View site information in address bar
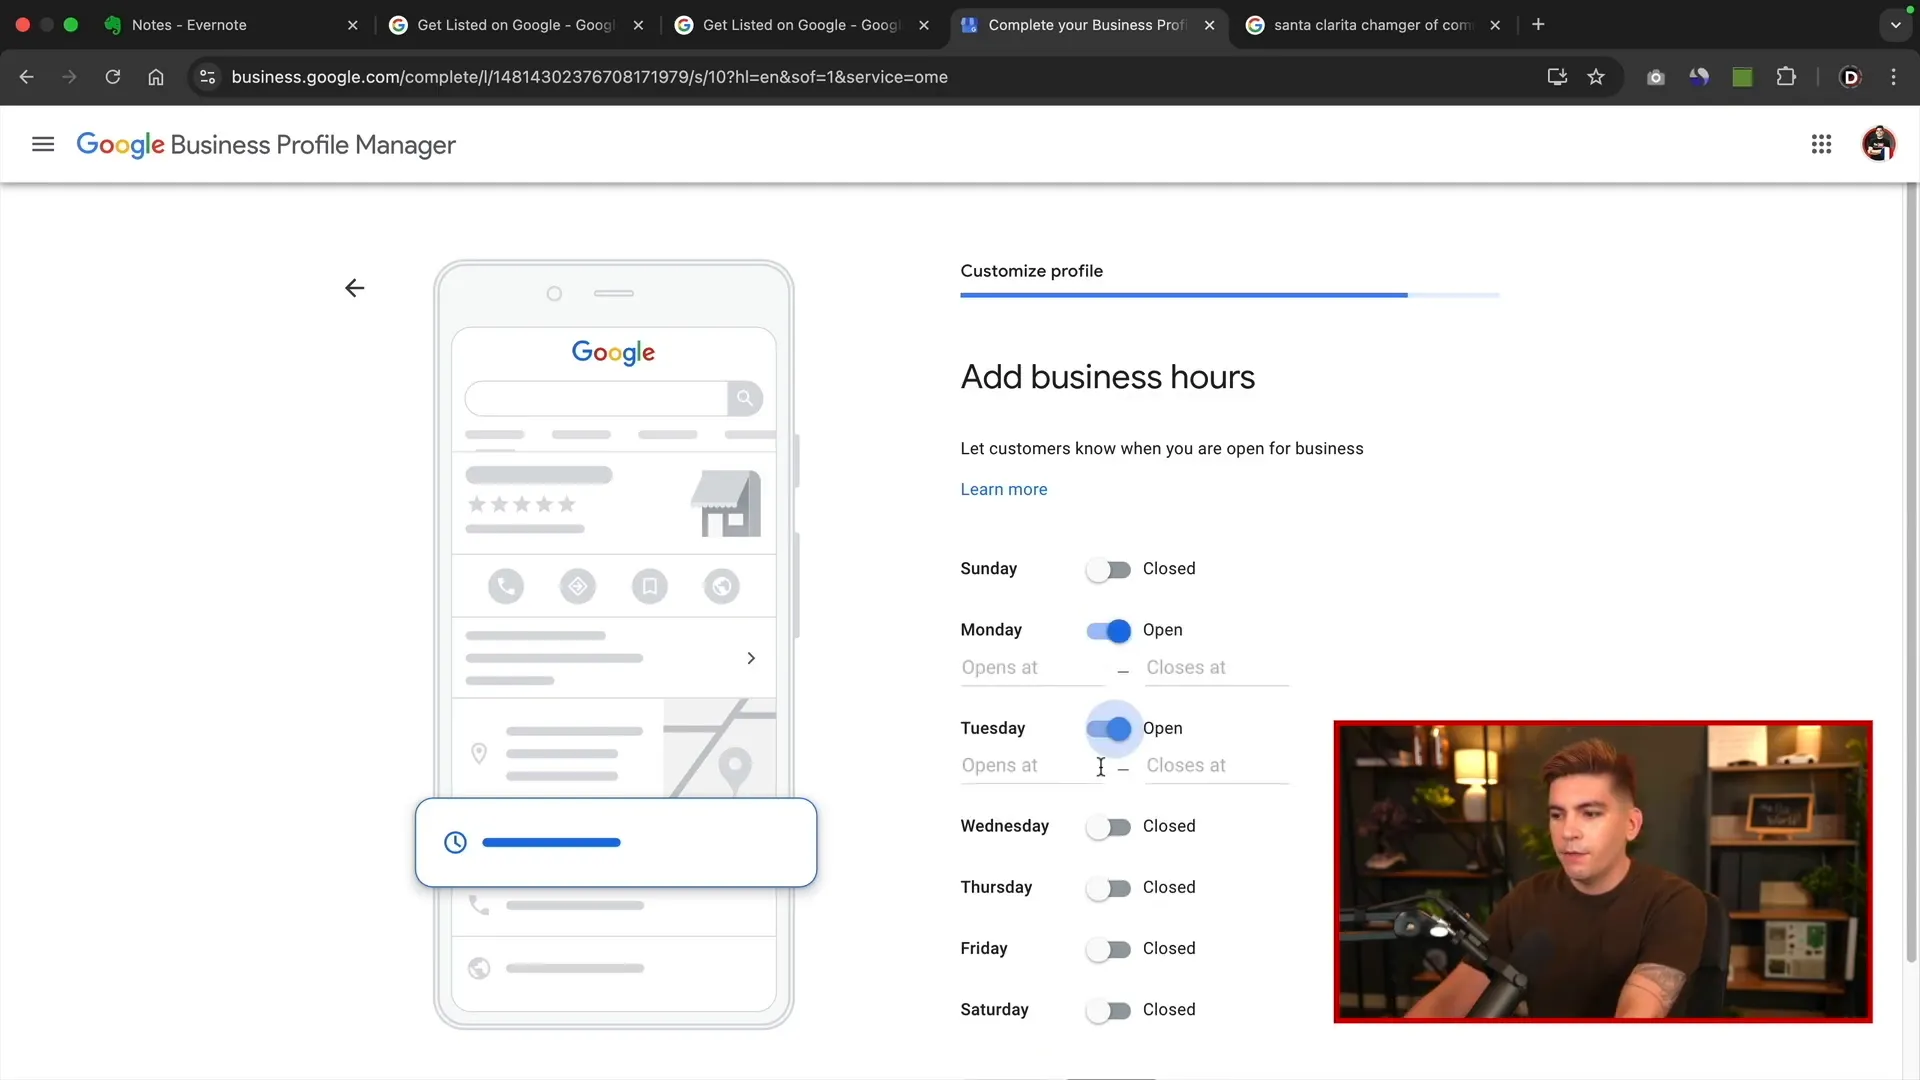Viewport: 1920px width, 1080px height. click(x=207, y=77)
